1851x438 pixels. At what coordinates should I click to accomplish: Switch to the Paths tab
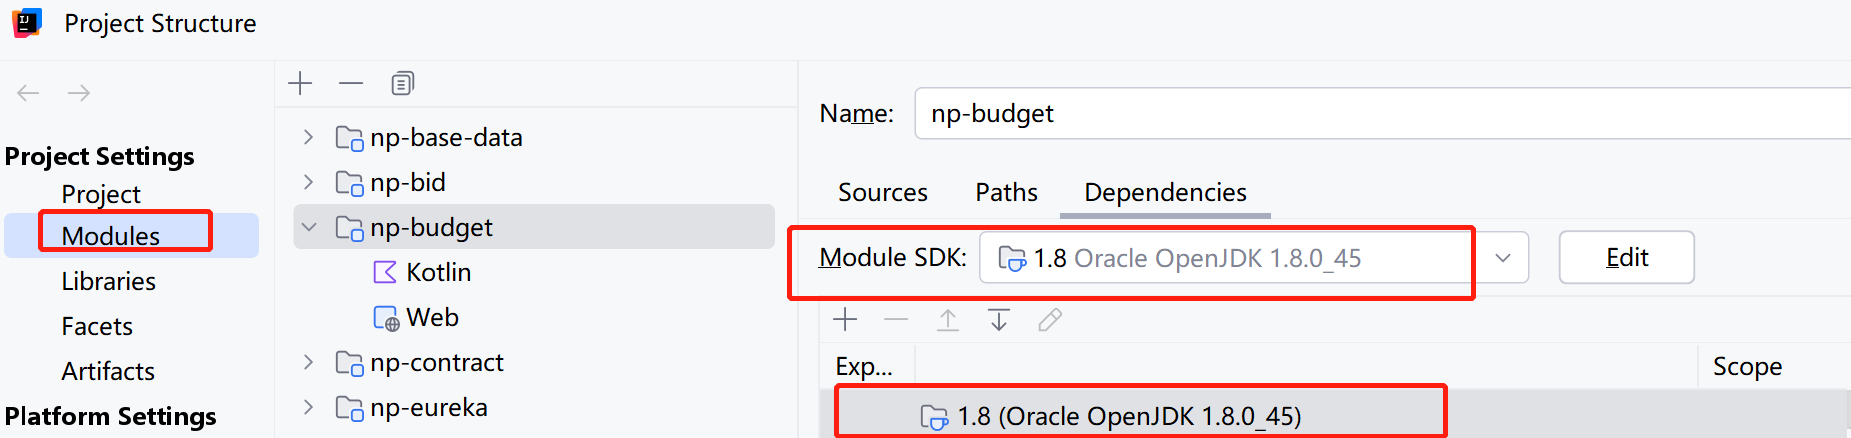[1006, 192]
